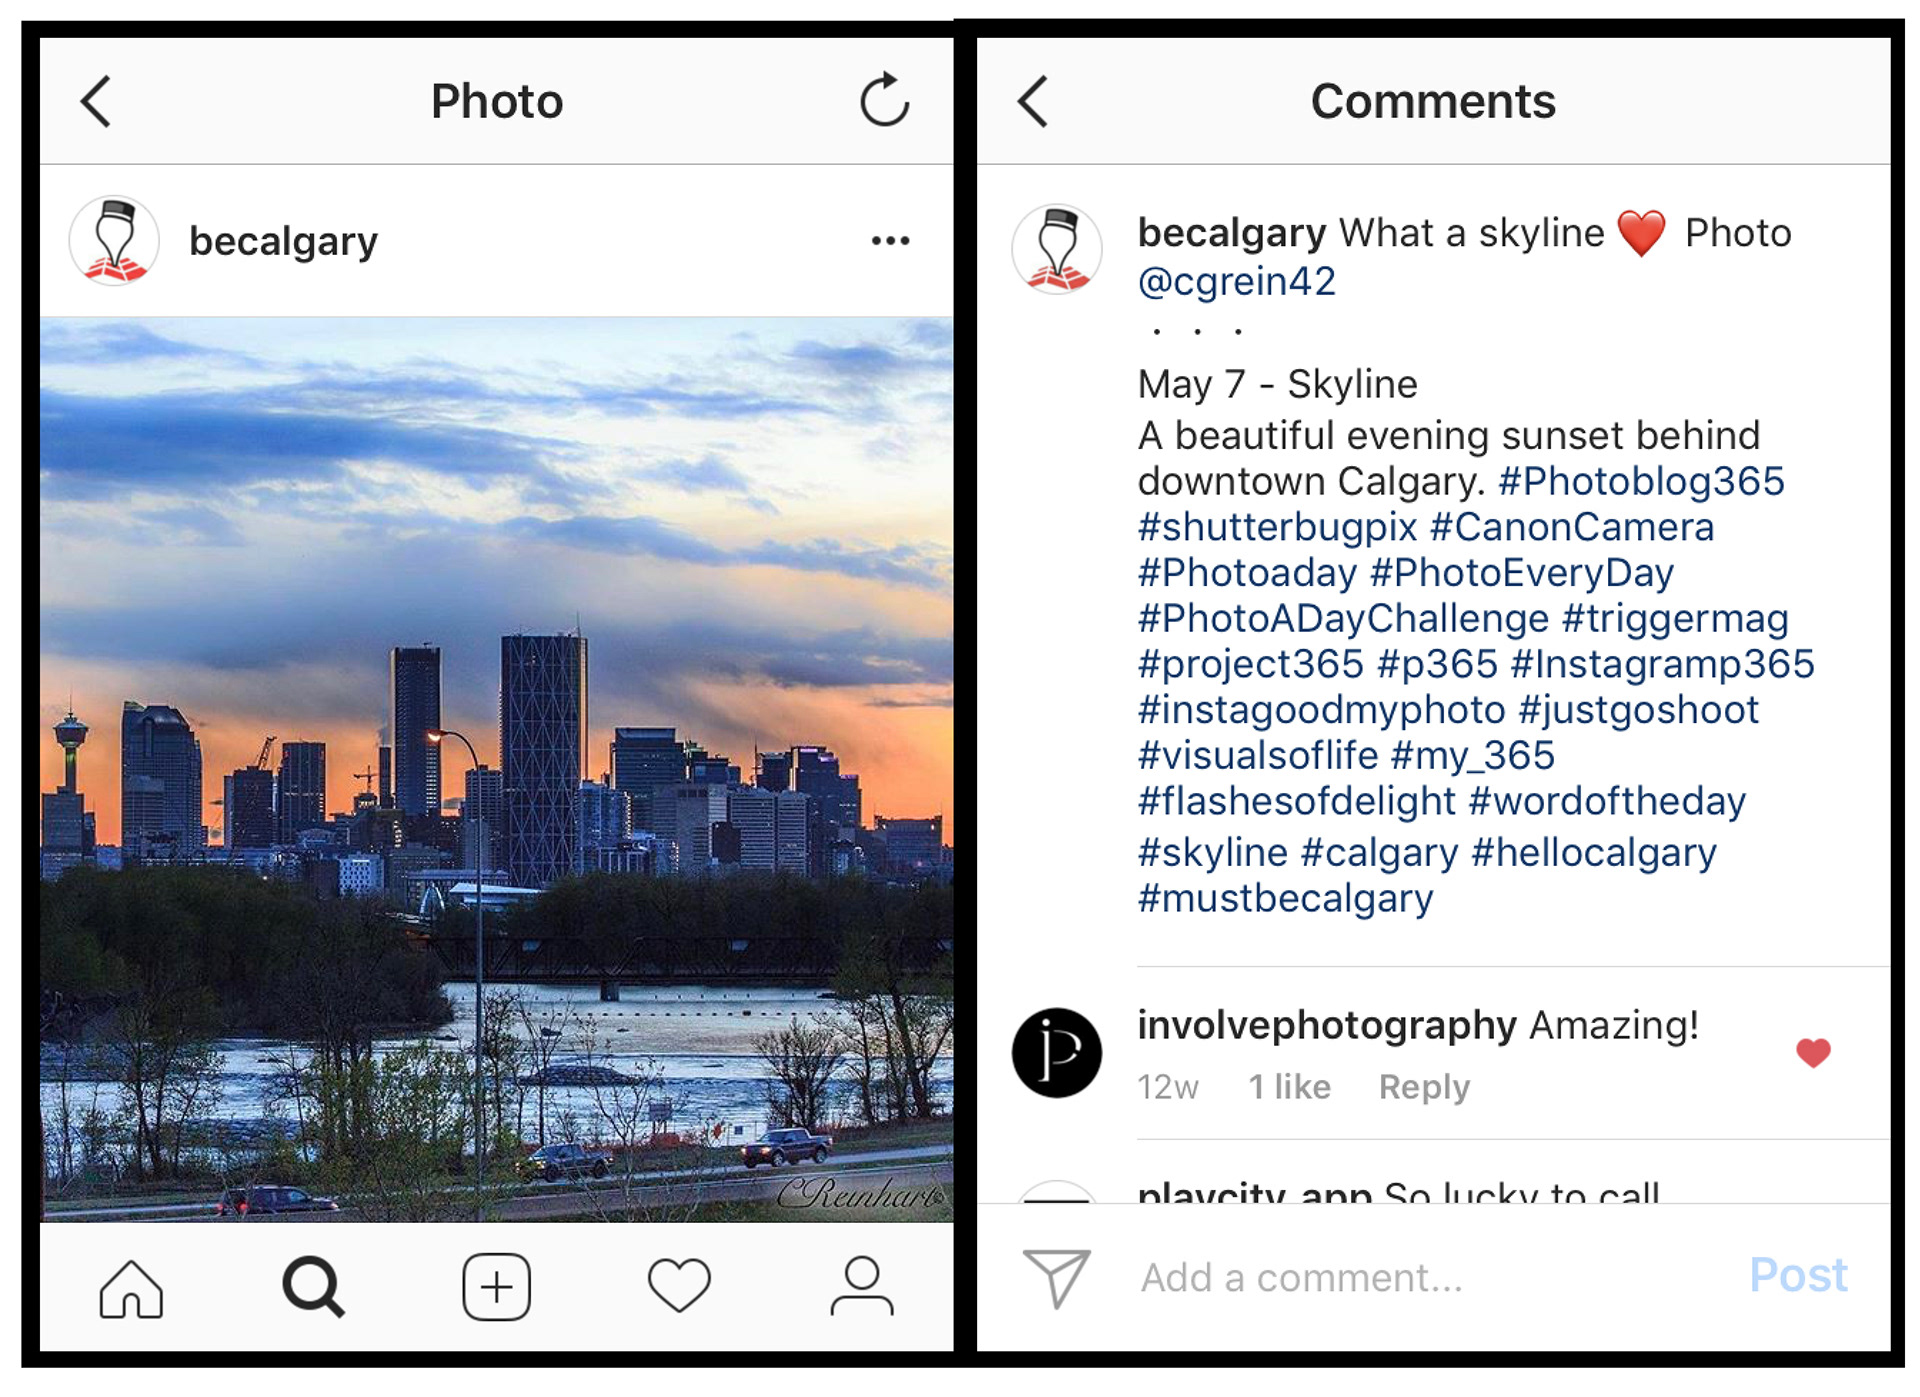This screenshot has width=1920, height=1397.
Task: View the 1 like on Amazing! comment
Action: coord(1289,1086)
